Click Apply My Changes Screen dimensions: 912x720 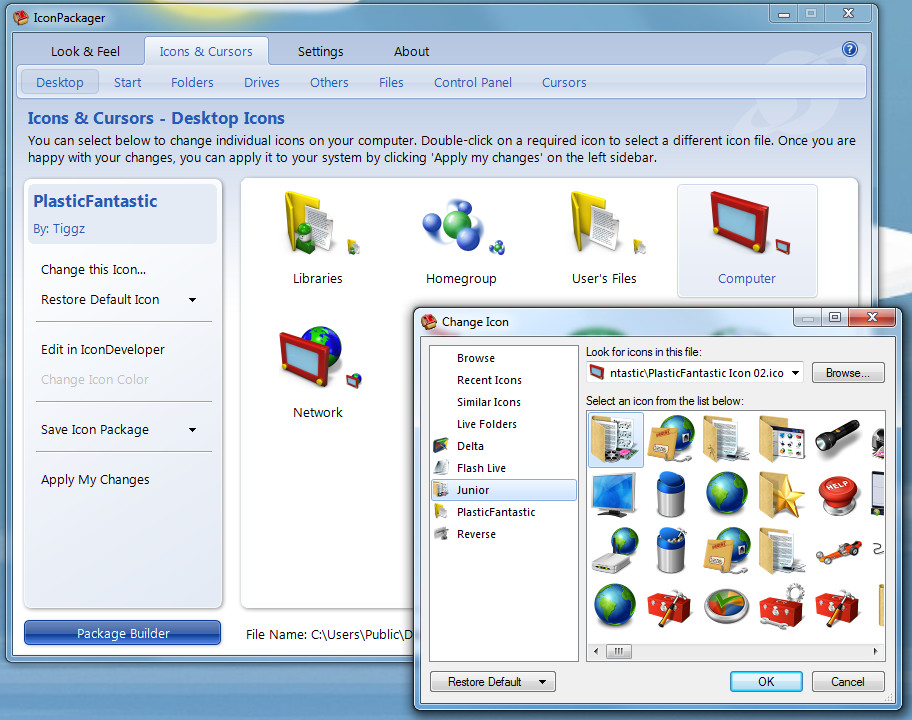tap(95, 480)
